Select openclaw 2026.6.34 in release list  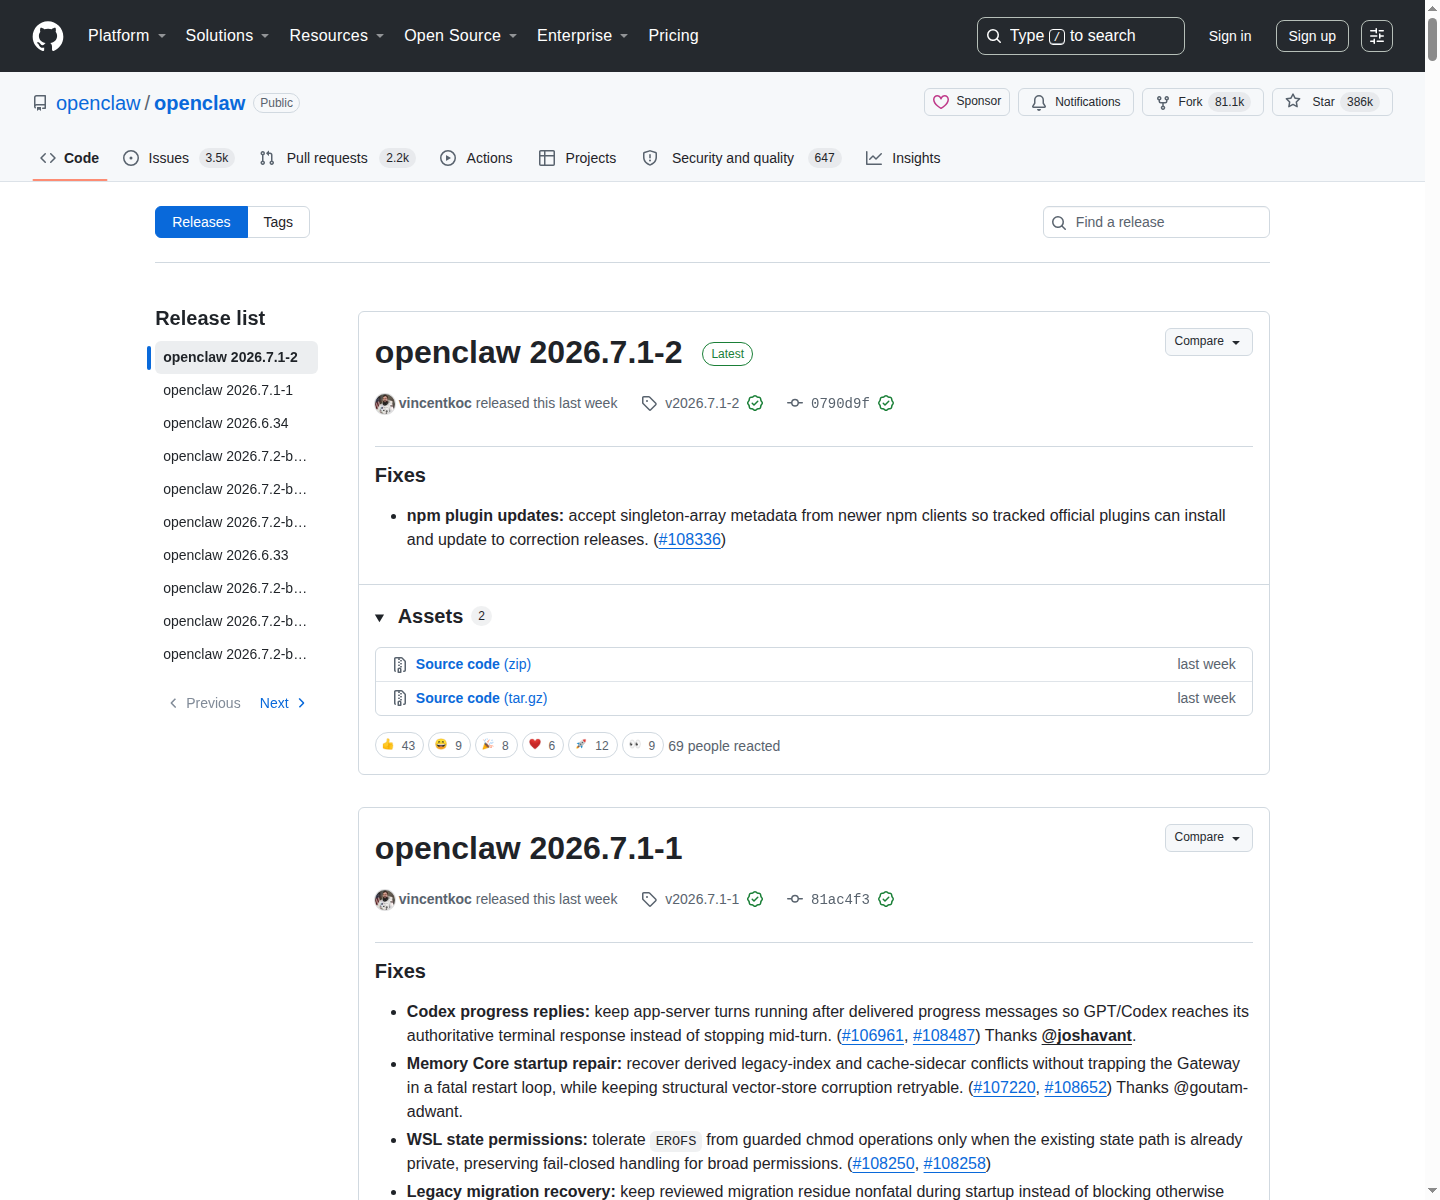[x=236, y=423]
